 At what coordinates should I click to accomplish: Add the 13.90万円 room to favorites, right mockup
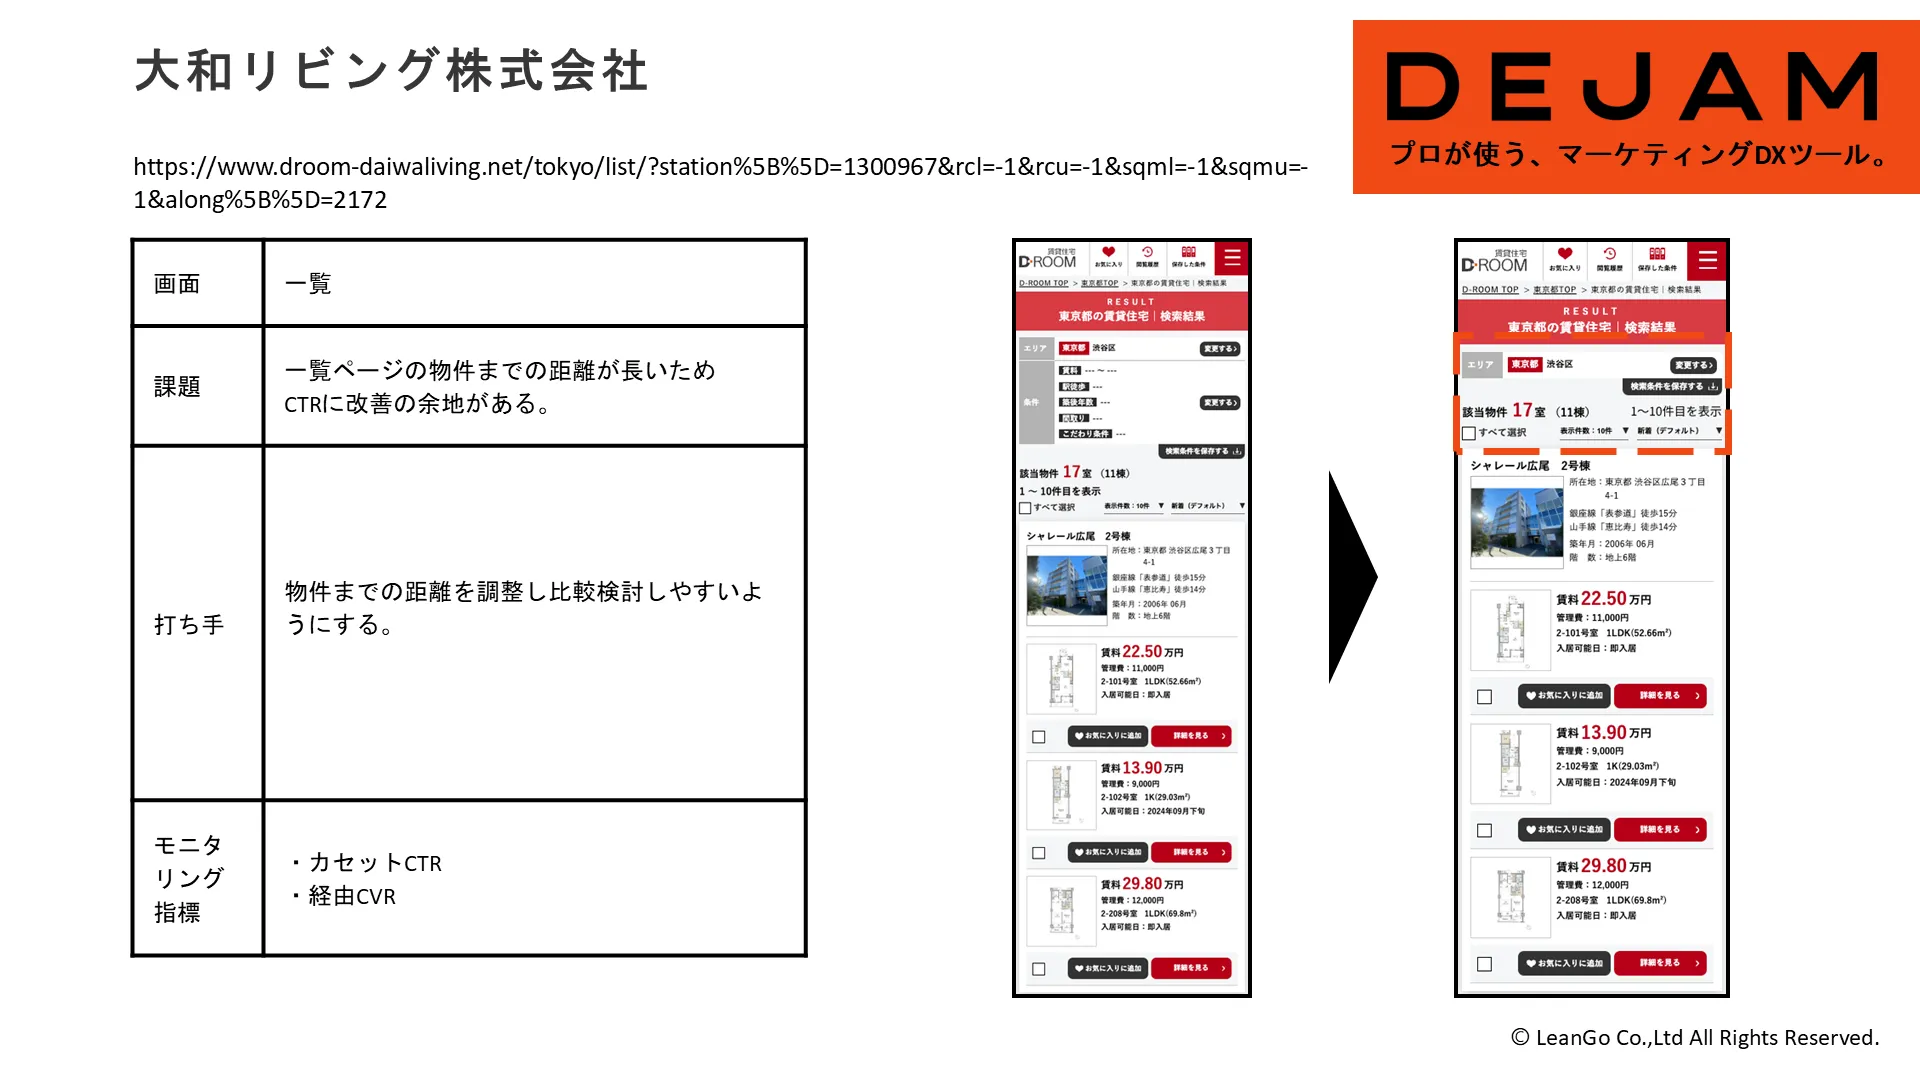pyautogui.click(x=1564, y=830)
